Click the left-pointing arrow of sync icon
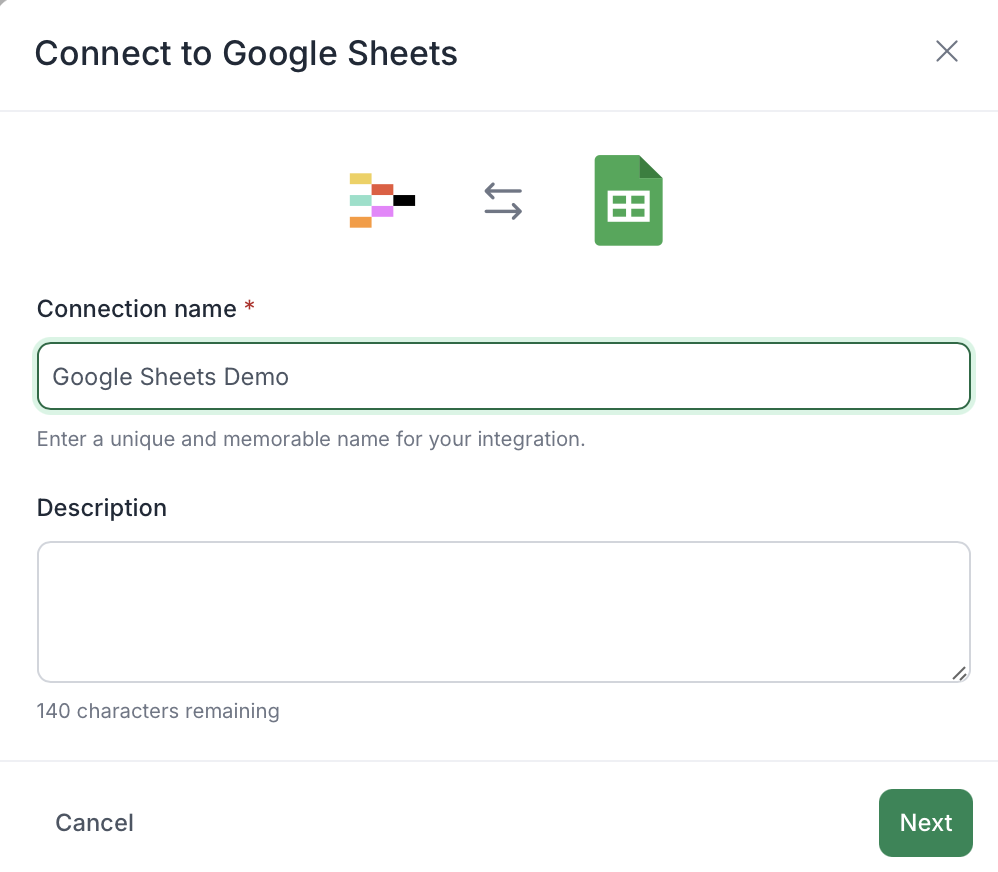This screenshot has width=998, height=872. point(503,191)
